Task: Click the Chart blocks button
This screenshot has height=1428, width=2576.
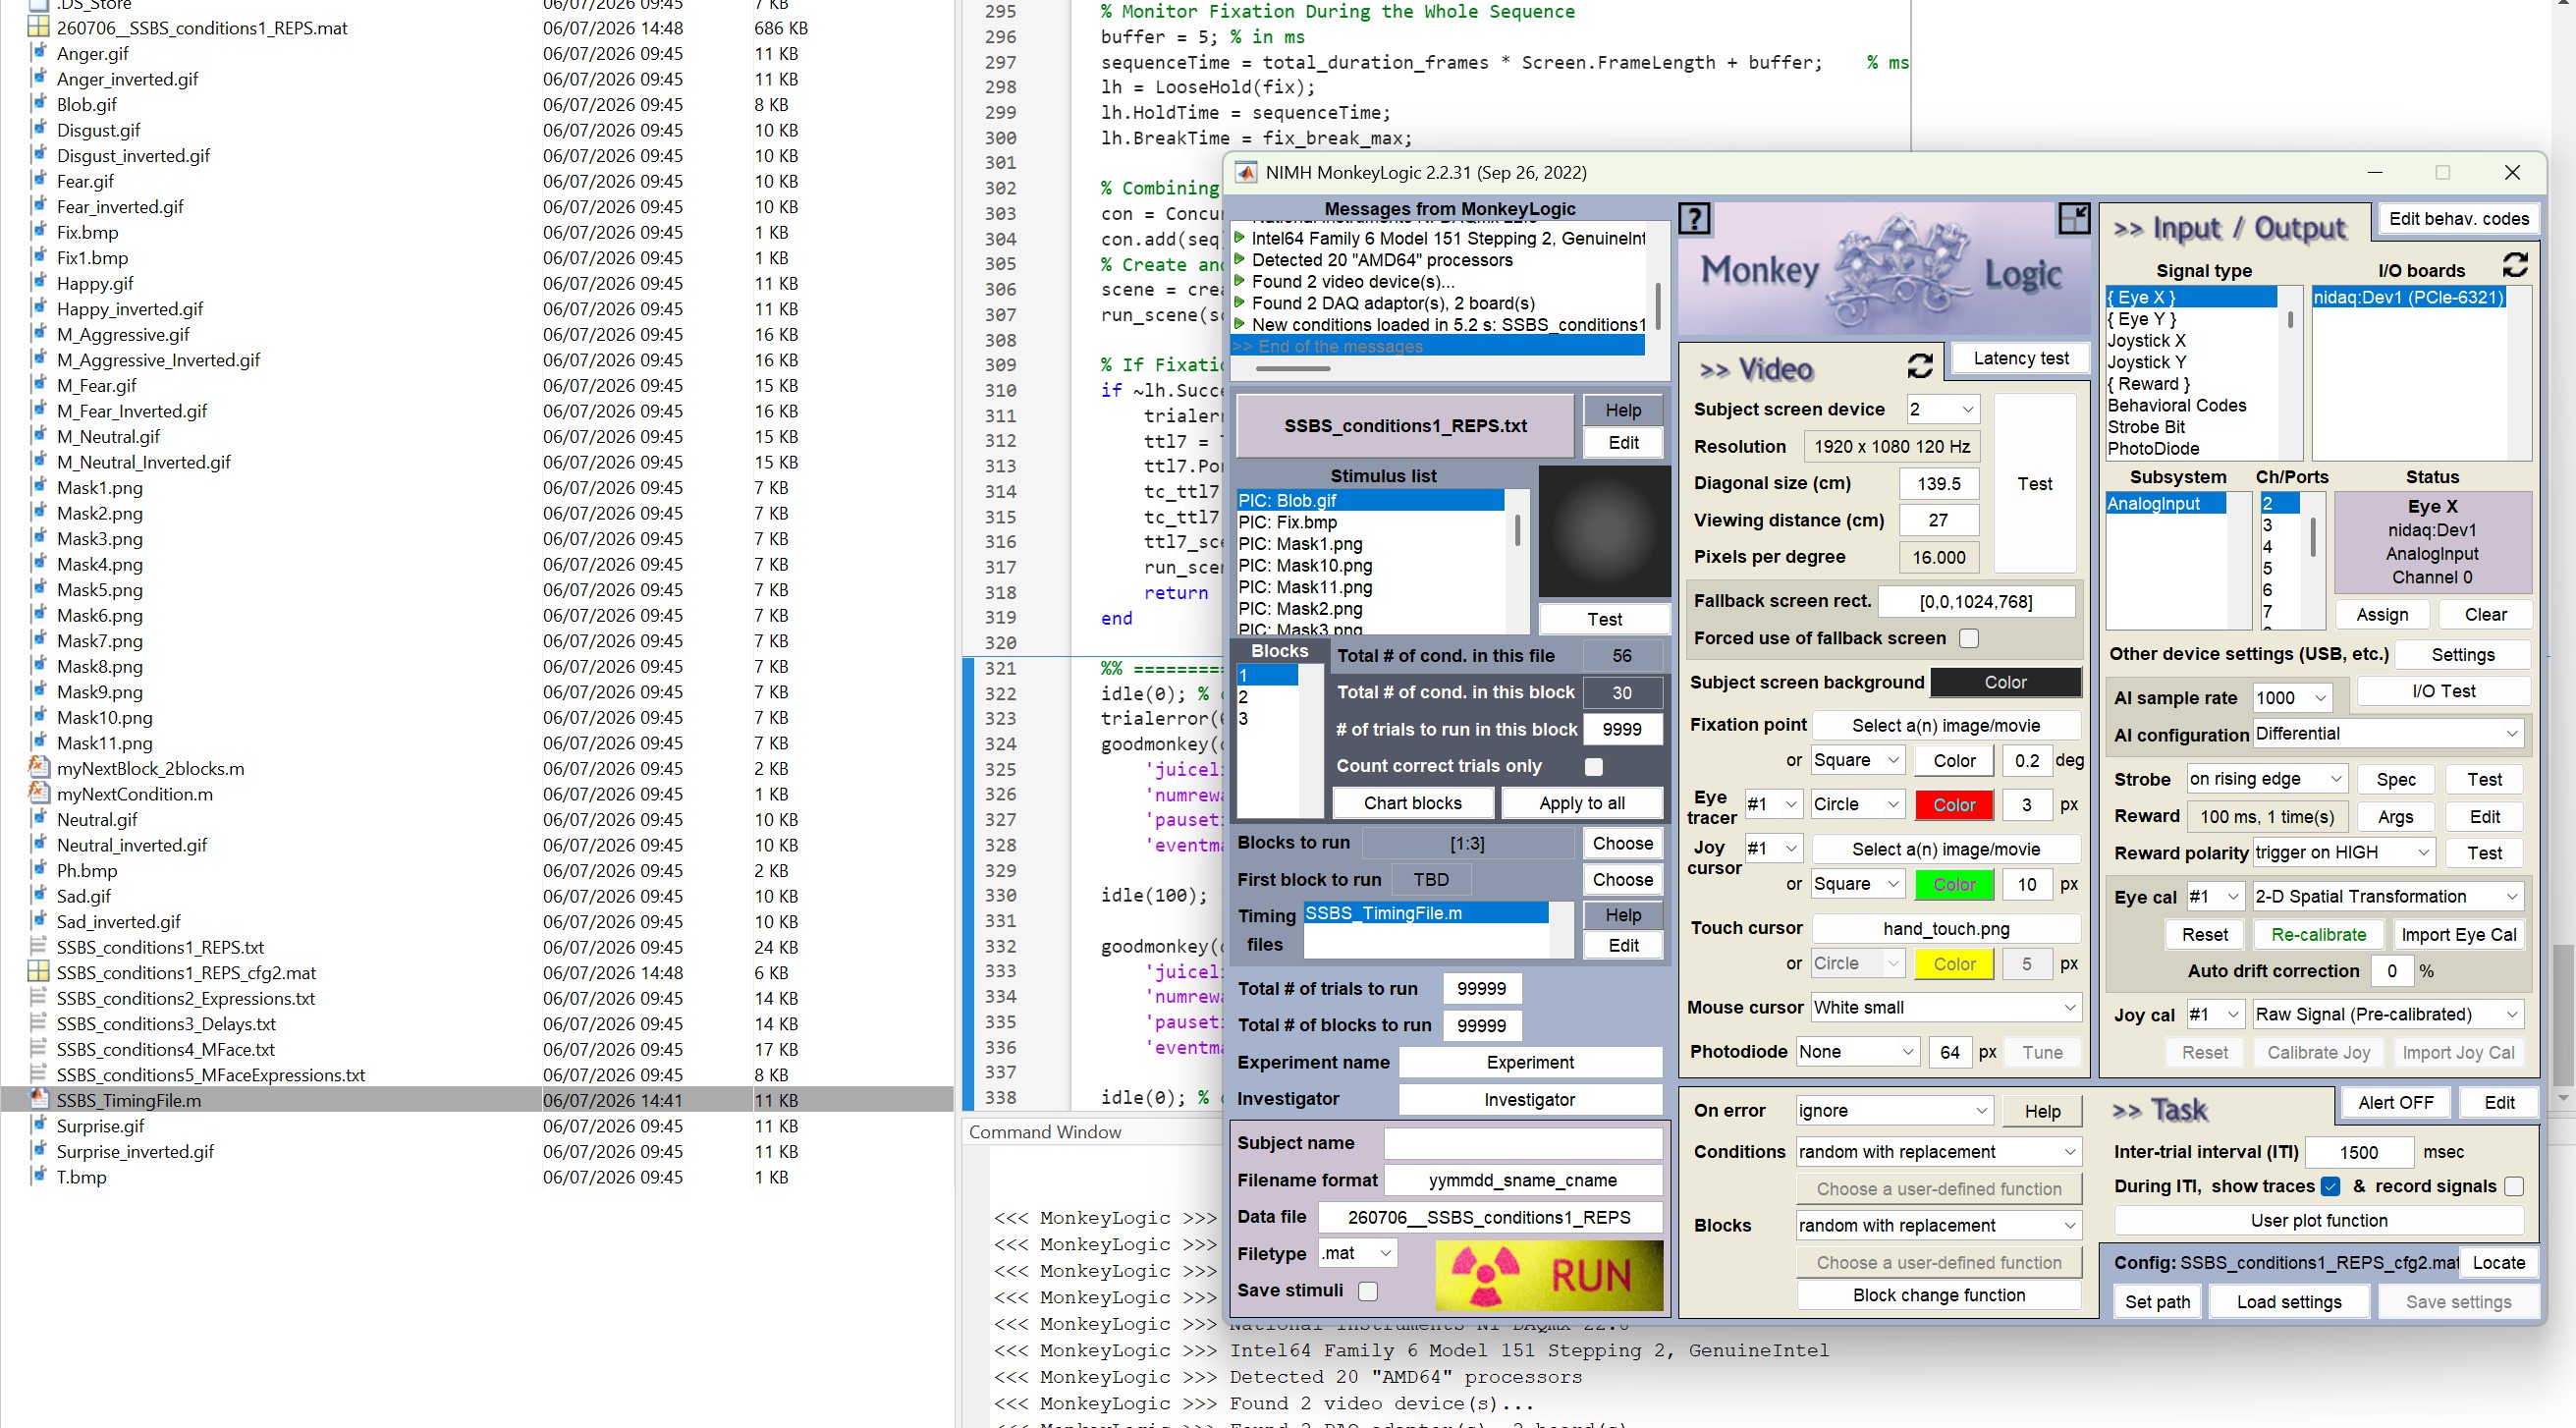Action: [x=1412, y=803]
